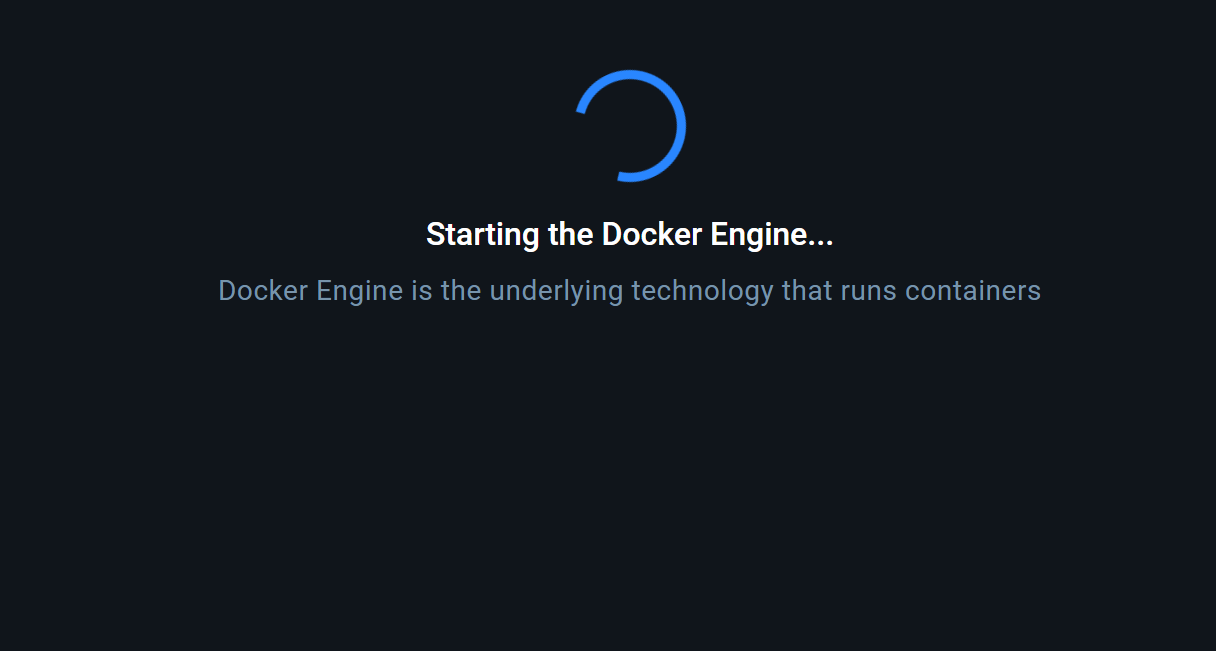Click the word "the" in the gray subtitle
This screenshot has width=1216, height=651.
pyautogui.click(x=461, y=291)
